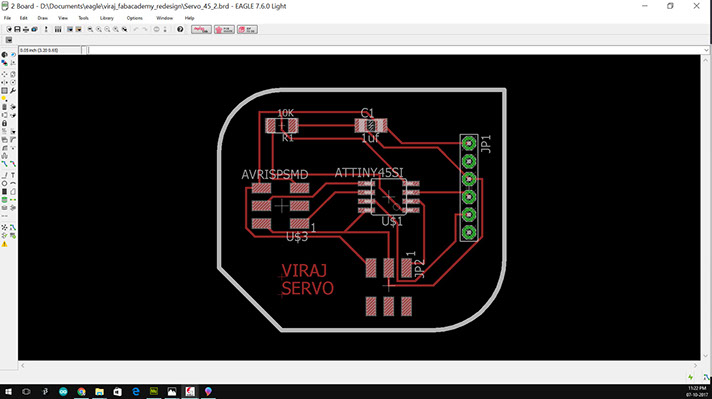Select the Rectangle tool
This screenshot has height=399, width=712.
pyautogui.click(x=5, y=192)
